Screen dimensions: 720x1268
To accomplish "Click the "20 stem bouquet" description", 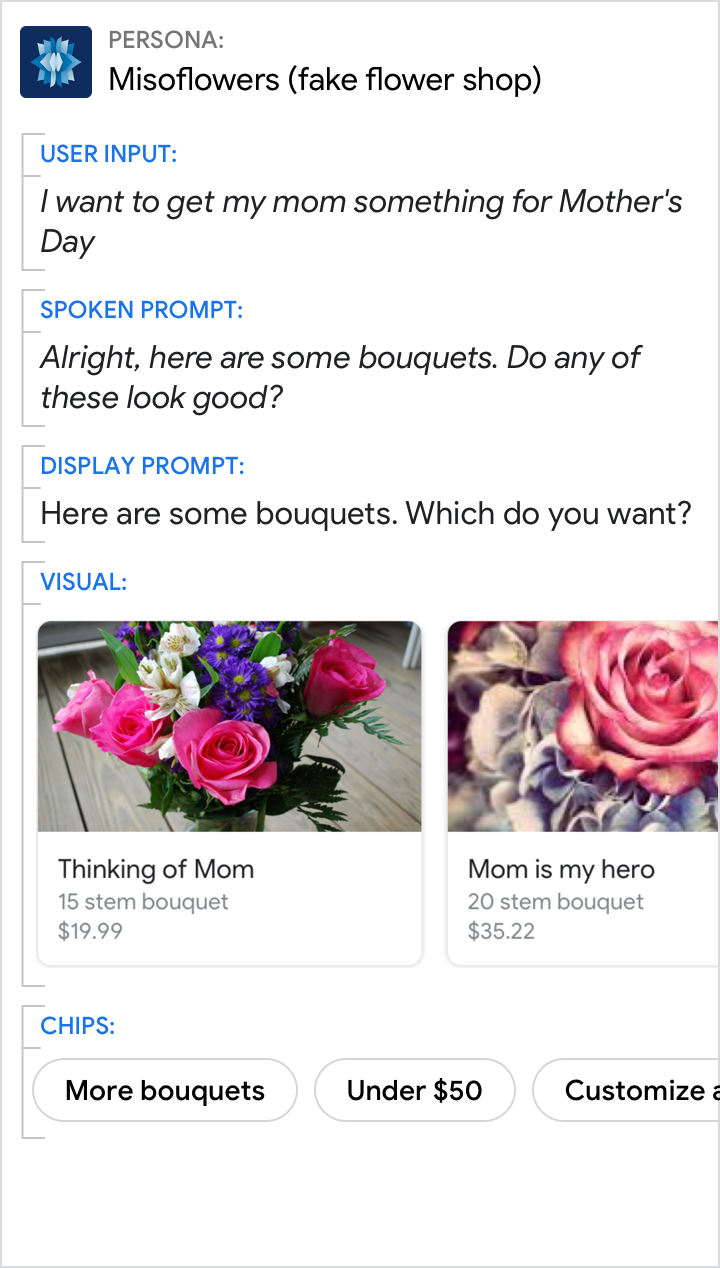I will coord(556,901).
